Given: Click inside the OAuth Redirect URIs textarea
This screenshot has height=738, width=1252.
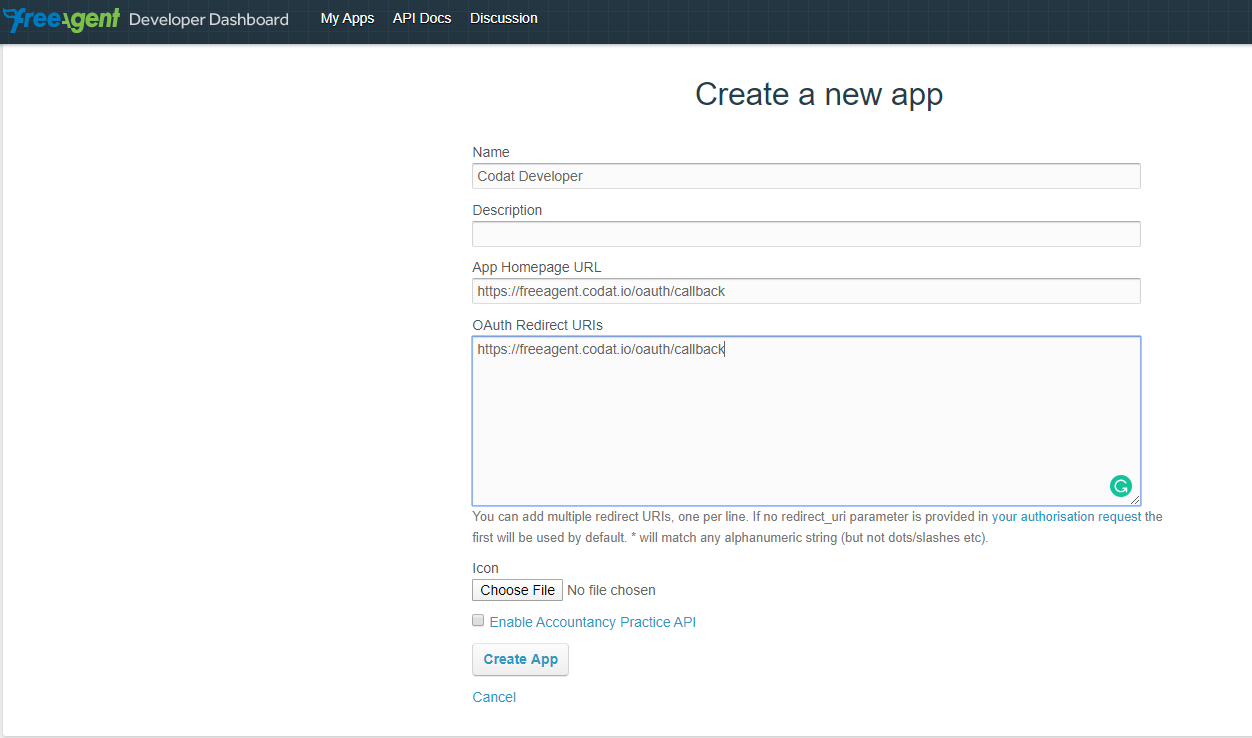Looking at the screenshot, I should (806, 421).
